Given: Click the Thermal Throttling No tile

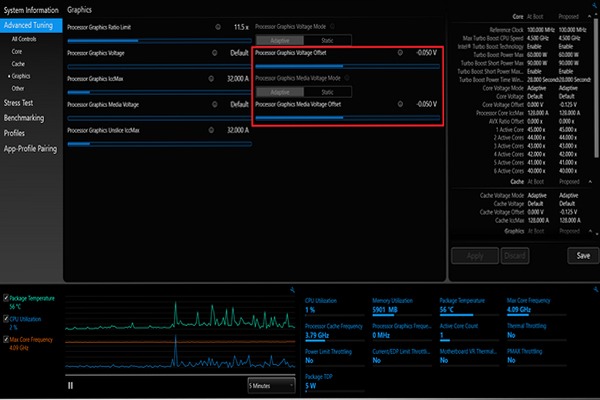Looking at the screenshot, I should [536, 331].
